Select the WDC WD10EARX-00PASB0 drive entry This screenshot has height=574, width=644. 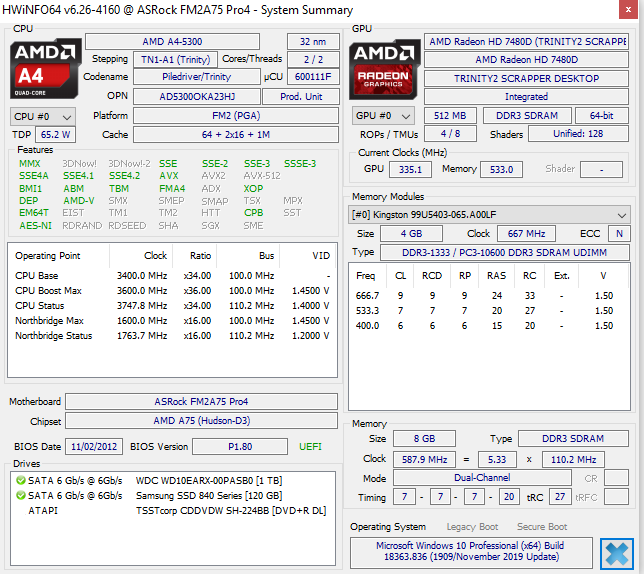pos(172,480)
